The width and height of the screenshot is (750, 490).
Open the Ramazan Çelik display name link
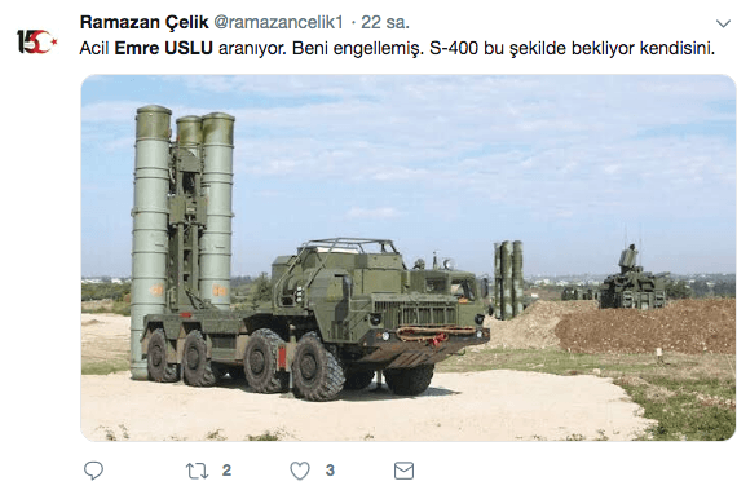[144, 22]
